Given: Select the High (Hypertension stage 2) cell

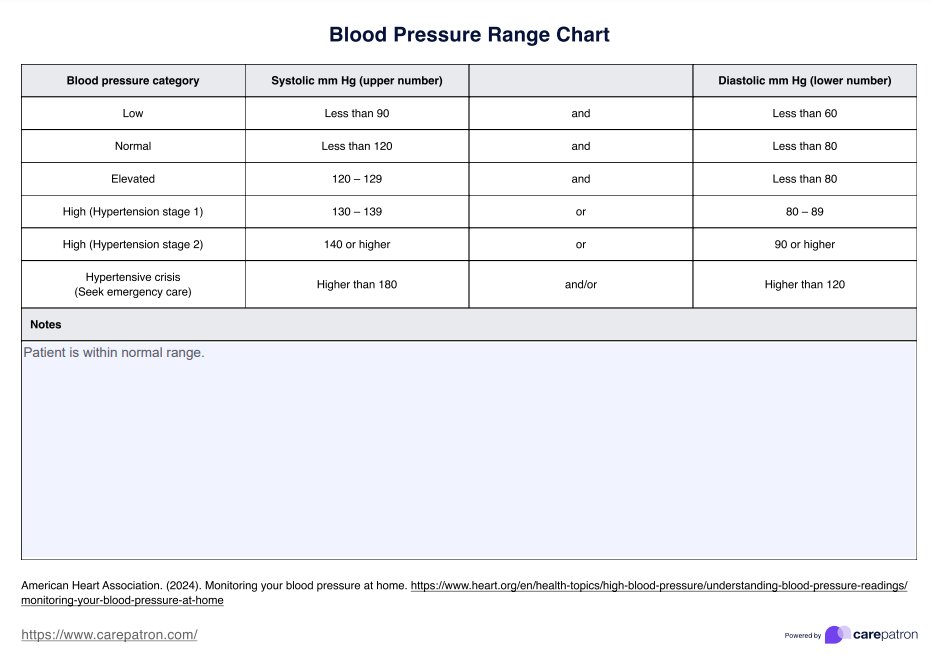Looking at the screenshot, I should (133, 244).
